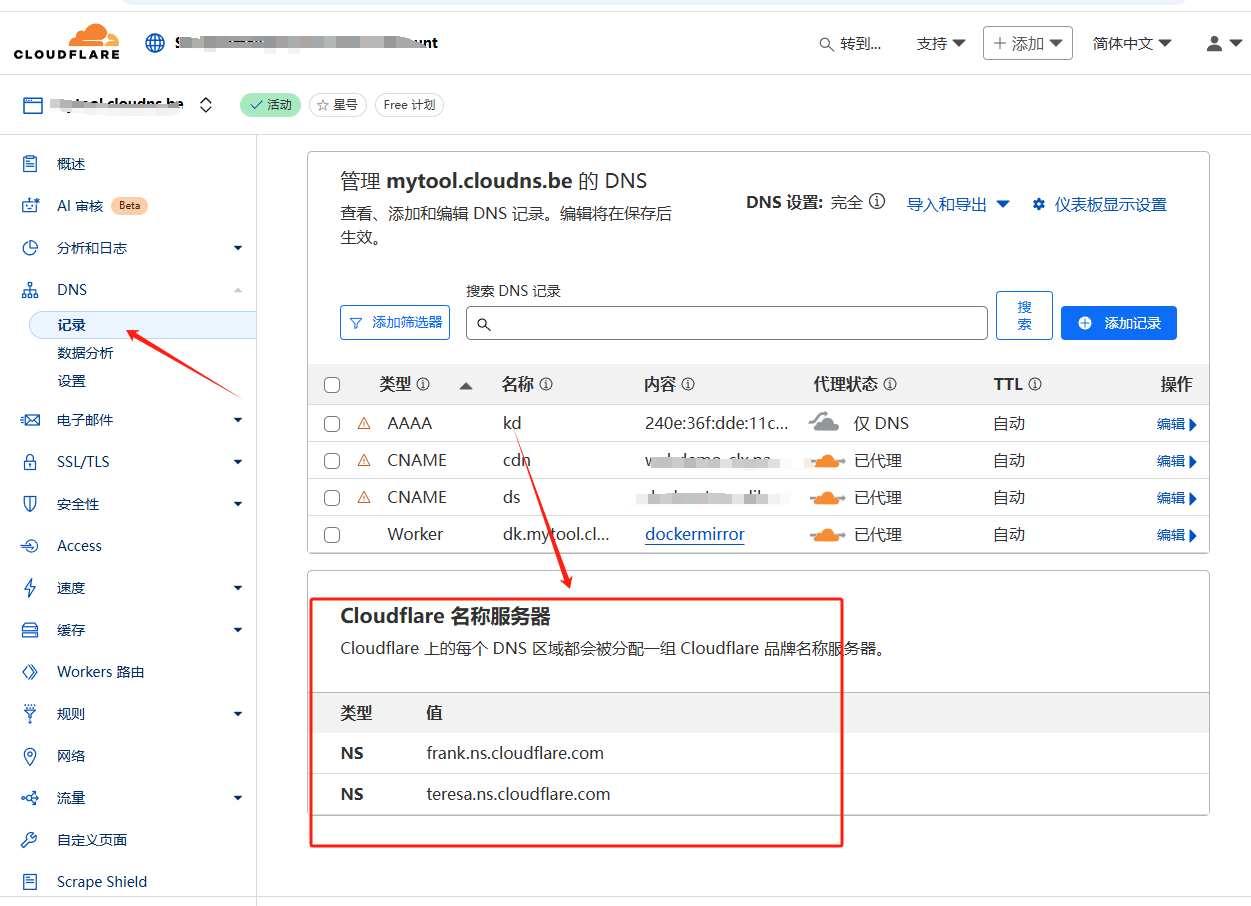Expand the SSL/TLS sidebar section
The width and height of the screenshot is (1251, 906).
point(238,462)
